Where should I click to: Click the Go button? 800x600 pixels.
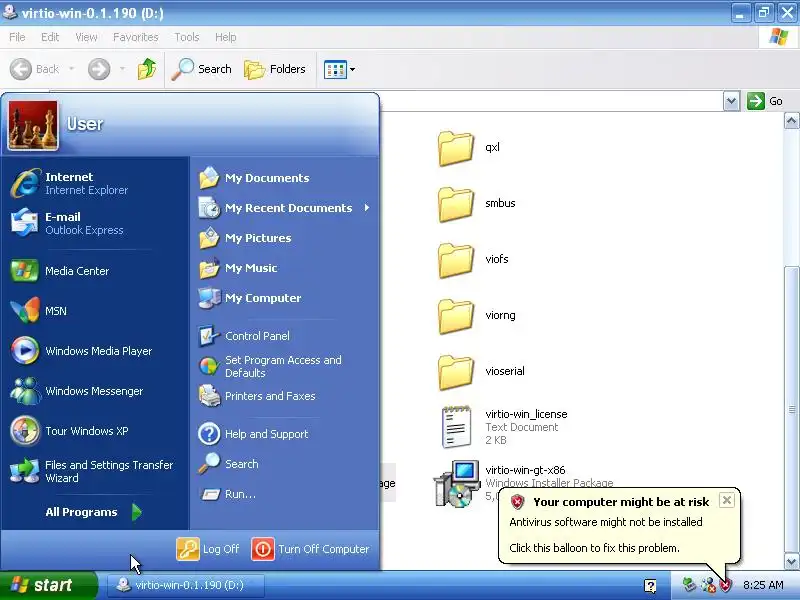click(765, 101)
